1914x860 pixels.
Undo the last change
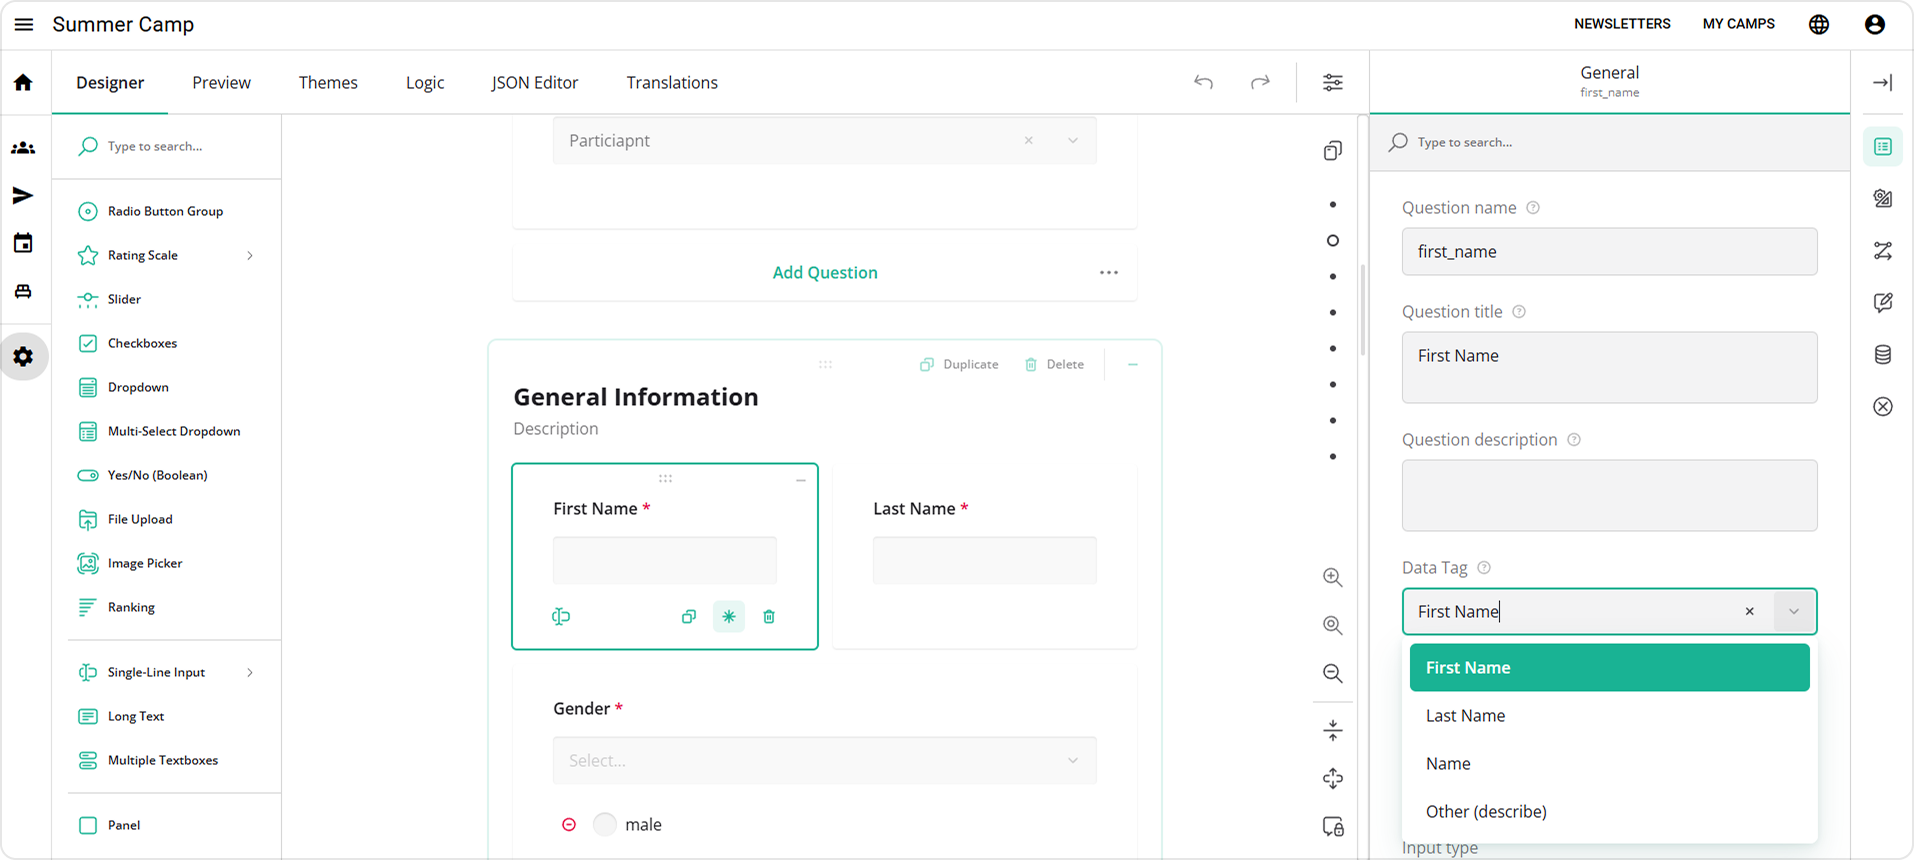1204,82
